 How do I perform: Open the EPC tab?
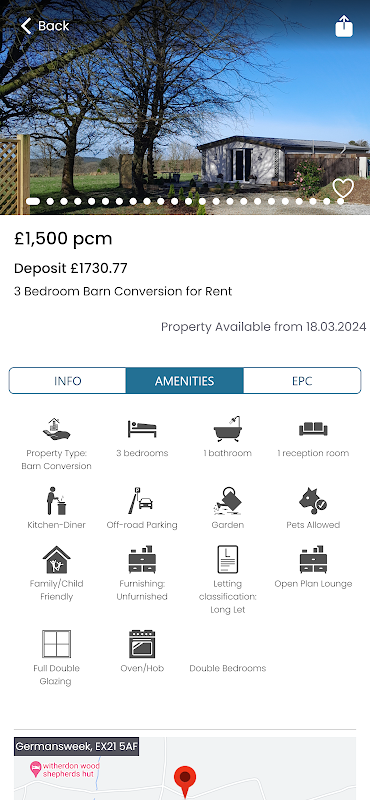click(302, 381)
